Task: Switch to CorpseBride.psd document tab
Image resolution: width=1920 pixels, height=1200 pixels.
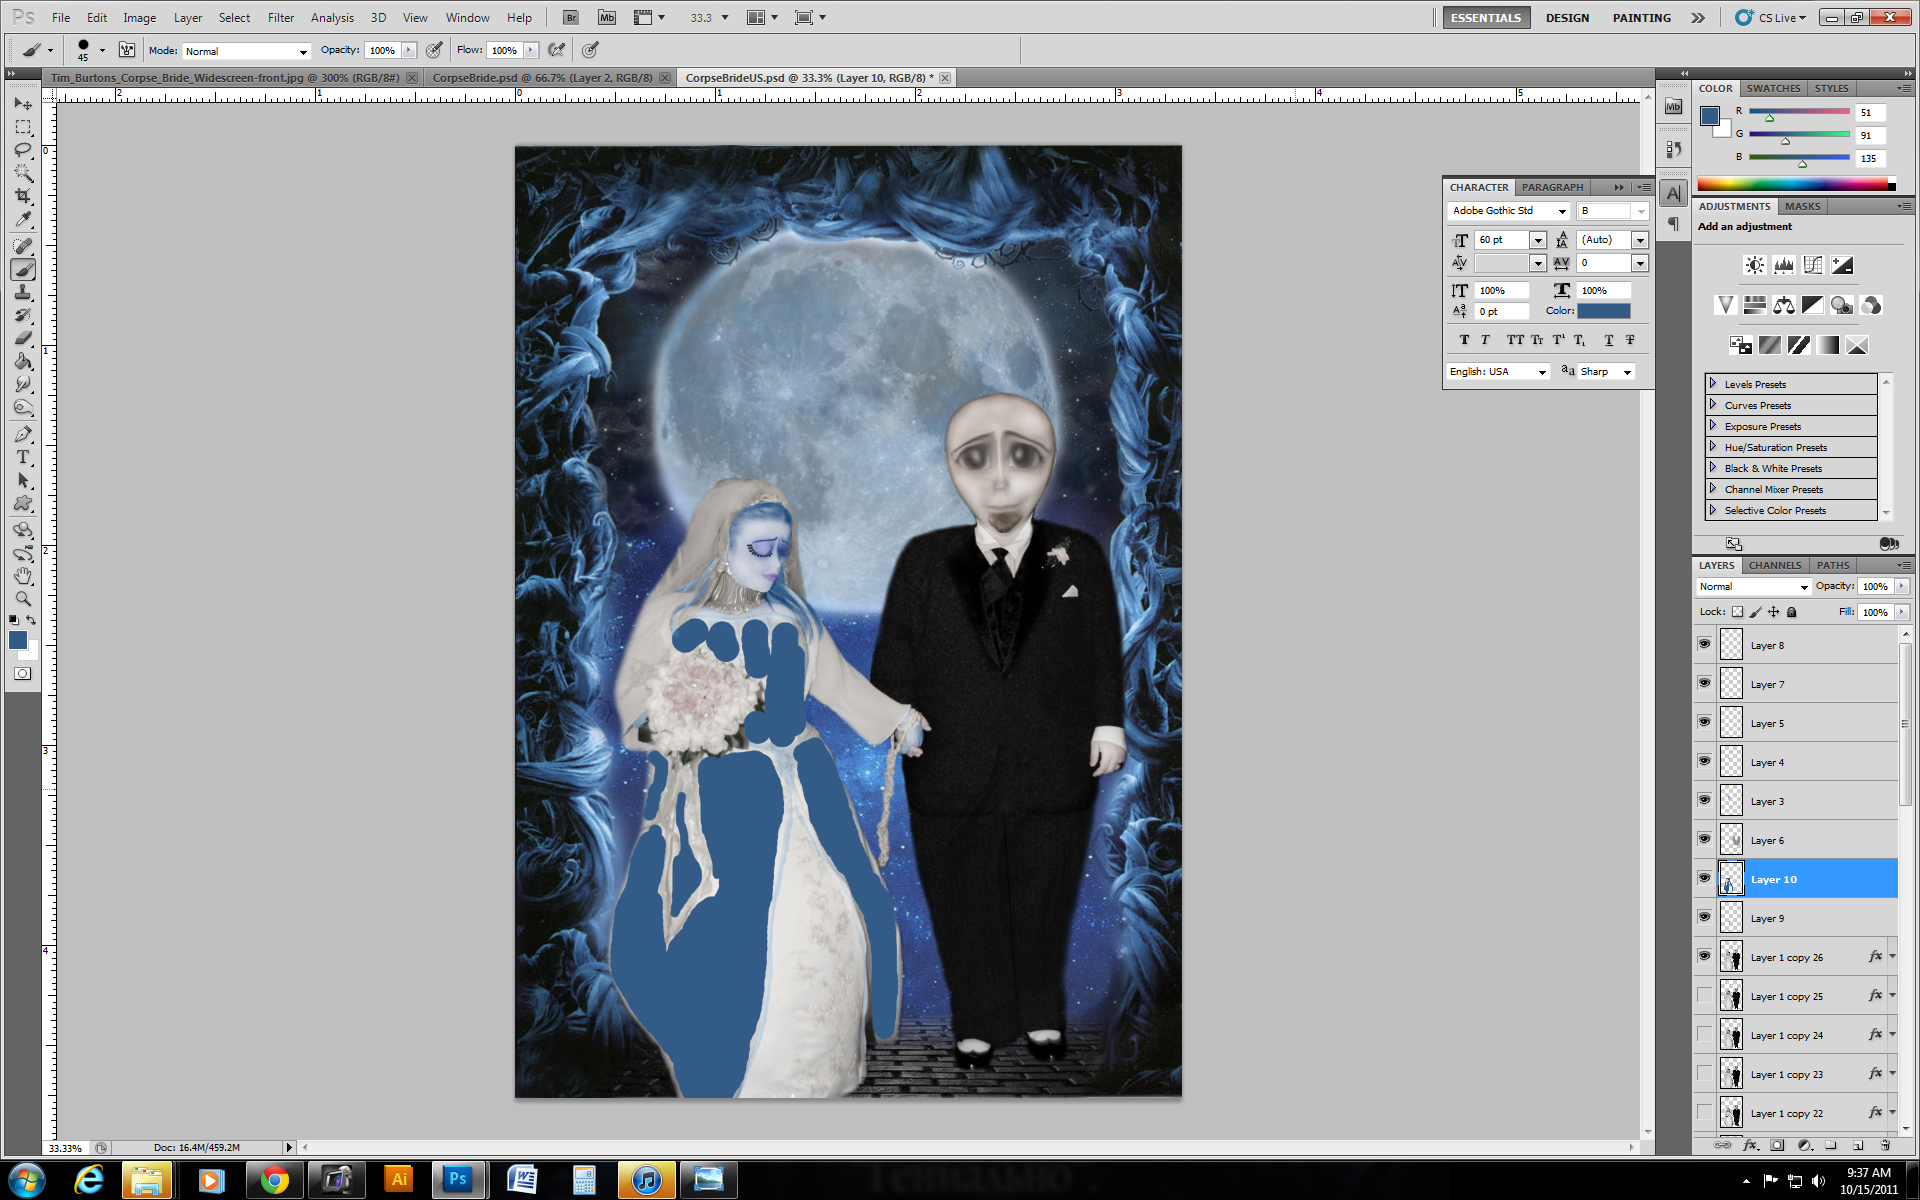Action: pyautogui.click(x=542, y=78)
